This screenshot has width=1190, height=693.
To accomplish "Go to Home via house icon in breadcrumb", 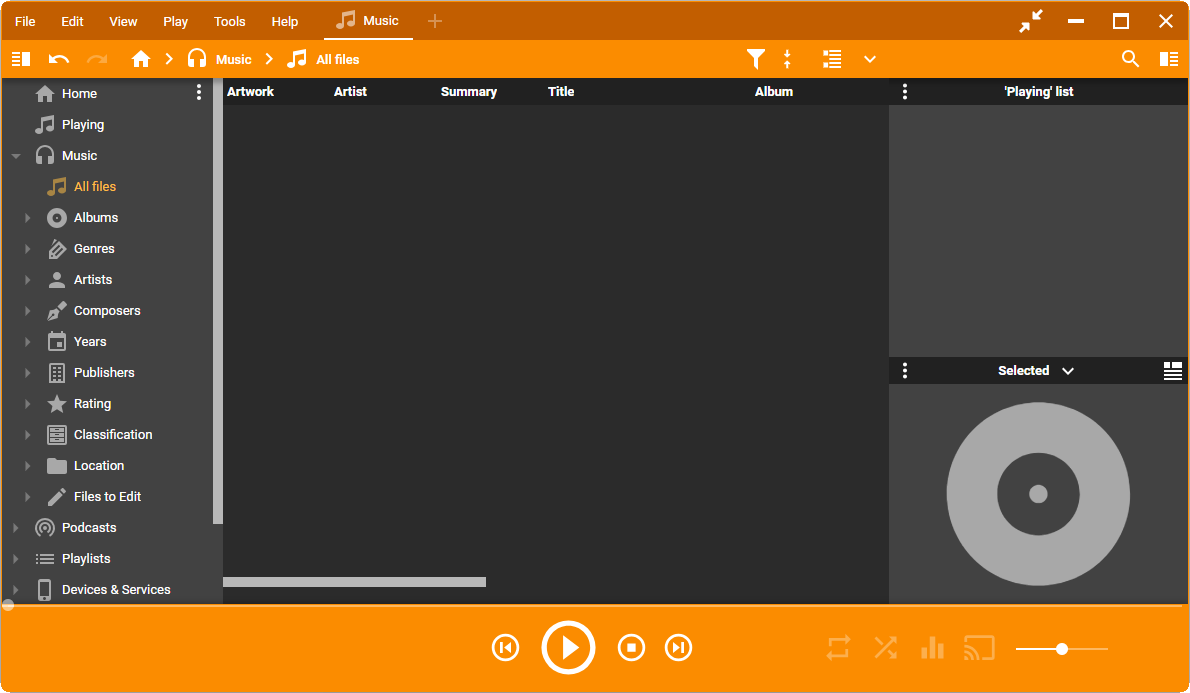I will pos(141,59).
